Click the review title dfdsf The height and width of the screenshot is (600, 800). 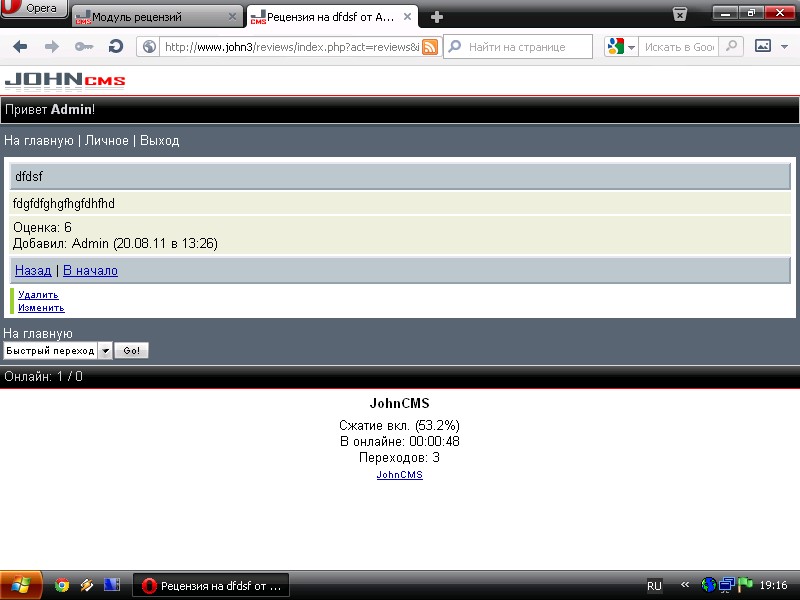point(29,177)
